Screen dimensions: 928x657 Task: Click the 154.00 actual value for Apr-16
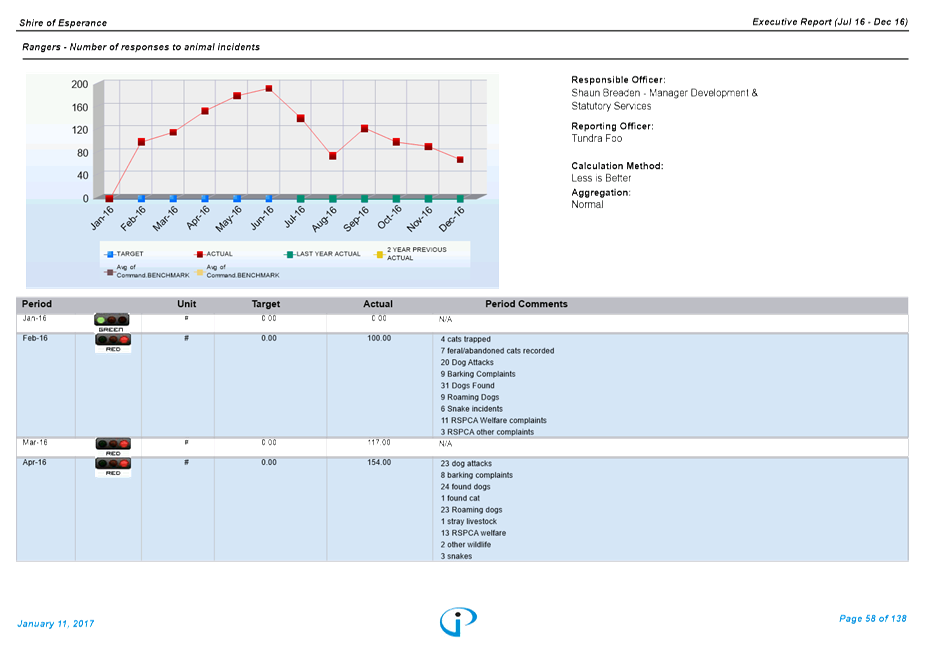pos(379,463)
